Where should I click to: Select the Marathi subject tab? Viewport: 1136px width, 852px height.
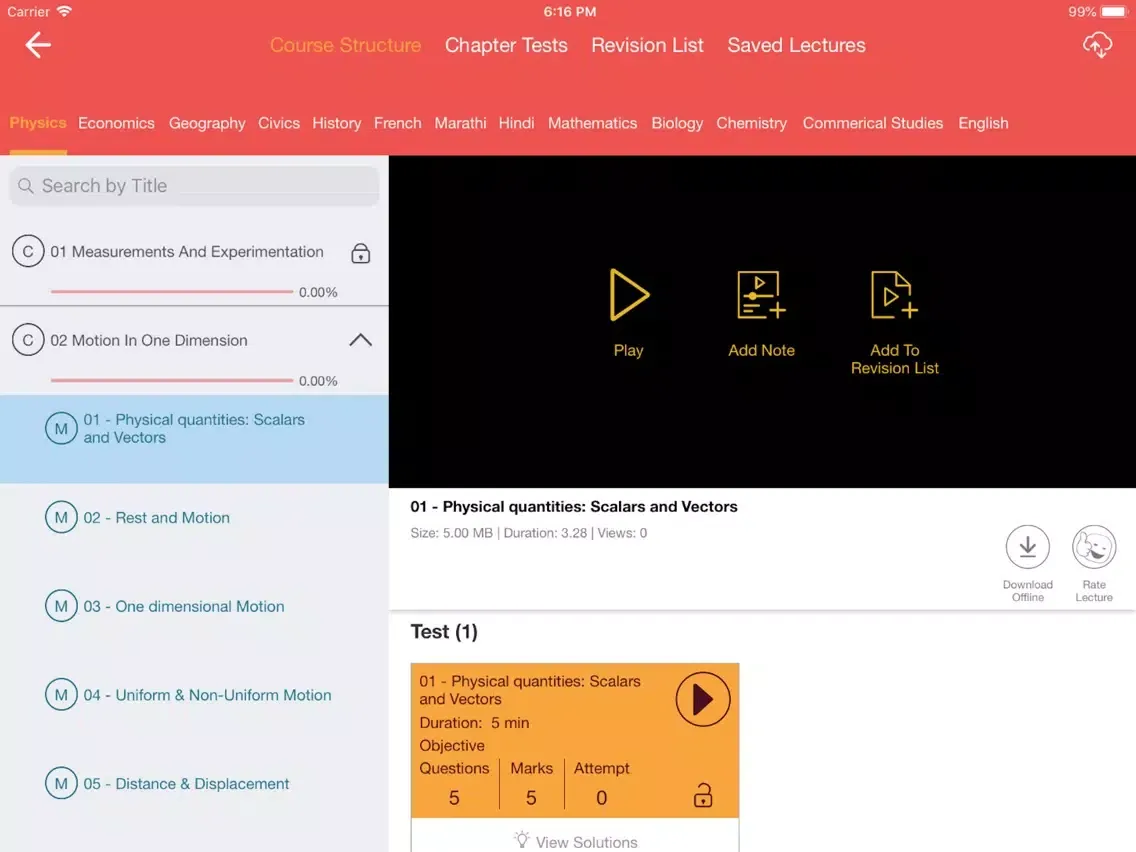[460, 123]
